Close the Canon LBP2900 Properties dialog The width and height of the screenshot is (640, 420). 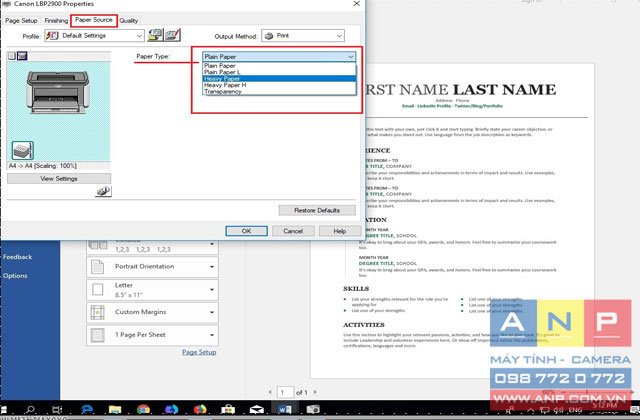tap(356, 4)
